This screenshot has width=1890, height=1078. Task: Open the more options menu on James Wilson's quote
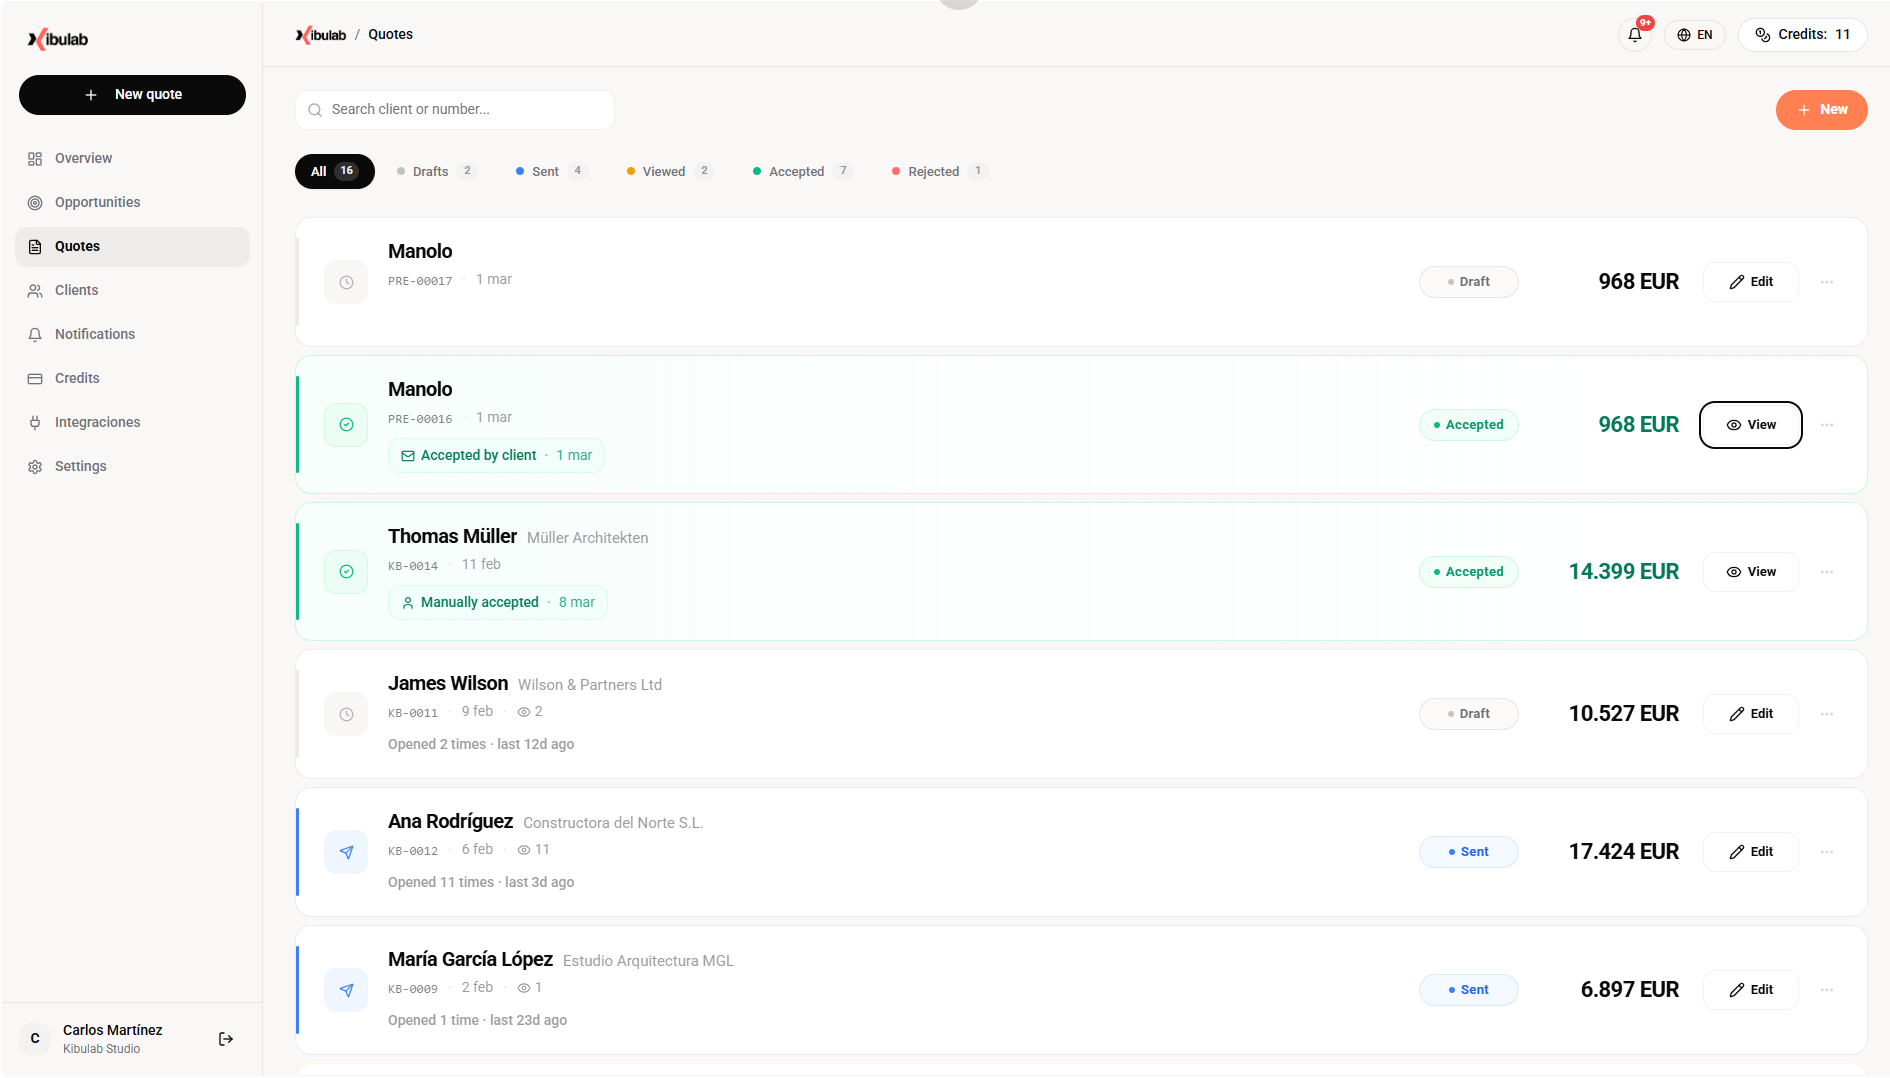coord(1827,714)
